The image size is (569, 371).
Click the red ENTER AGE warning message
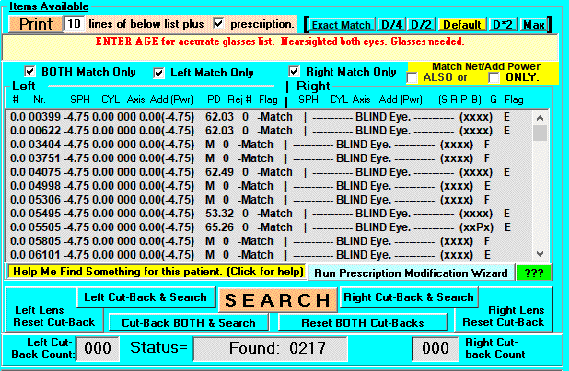click(280, 41)
